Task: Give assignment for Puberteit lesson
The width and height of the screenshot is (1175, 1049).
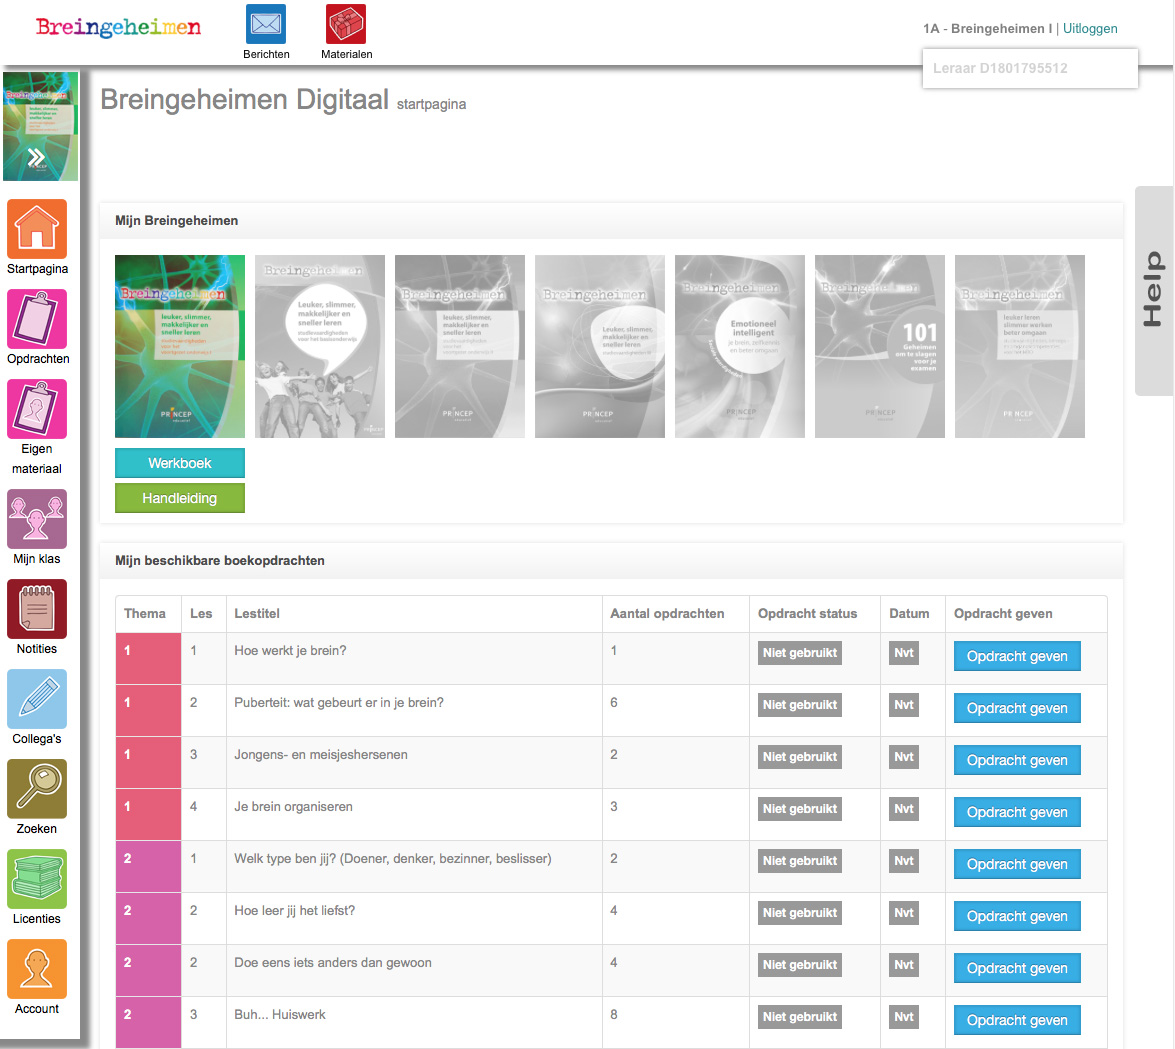Action: tap(1017, 708)
